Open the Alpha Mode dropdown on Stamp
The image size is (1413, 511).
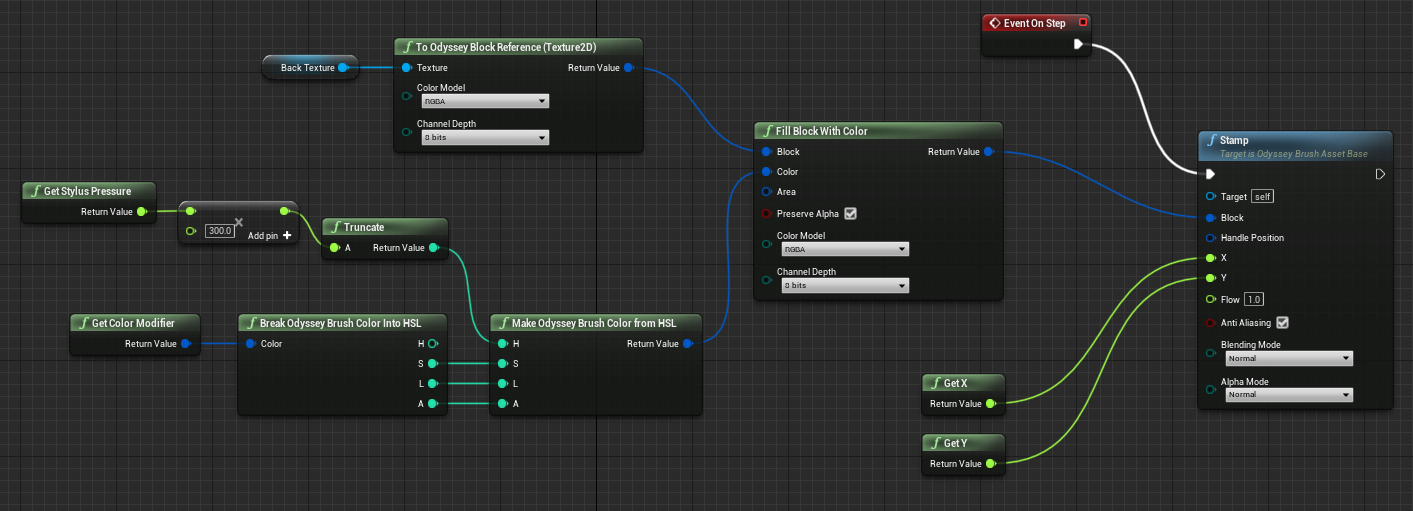pyautogui.click(x=1288, y=395)
